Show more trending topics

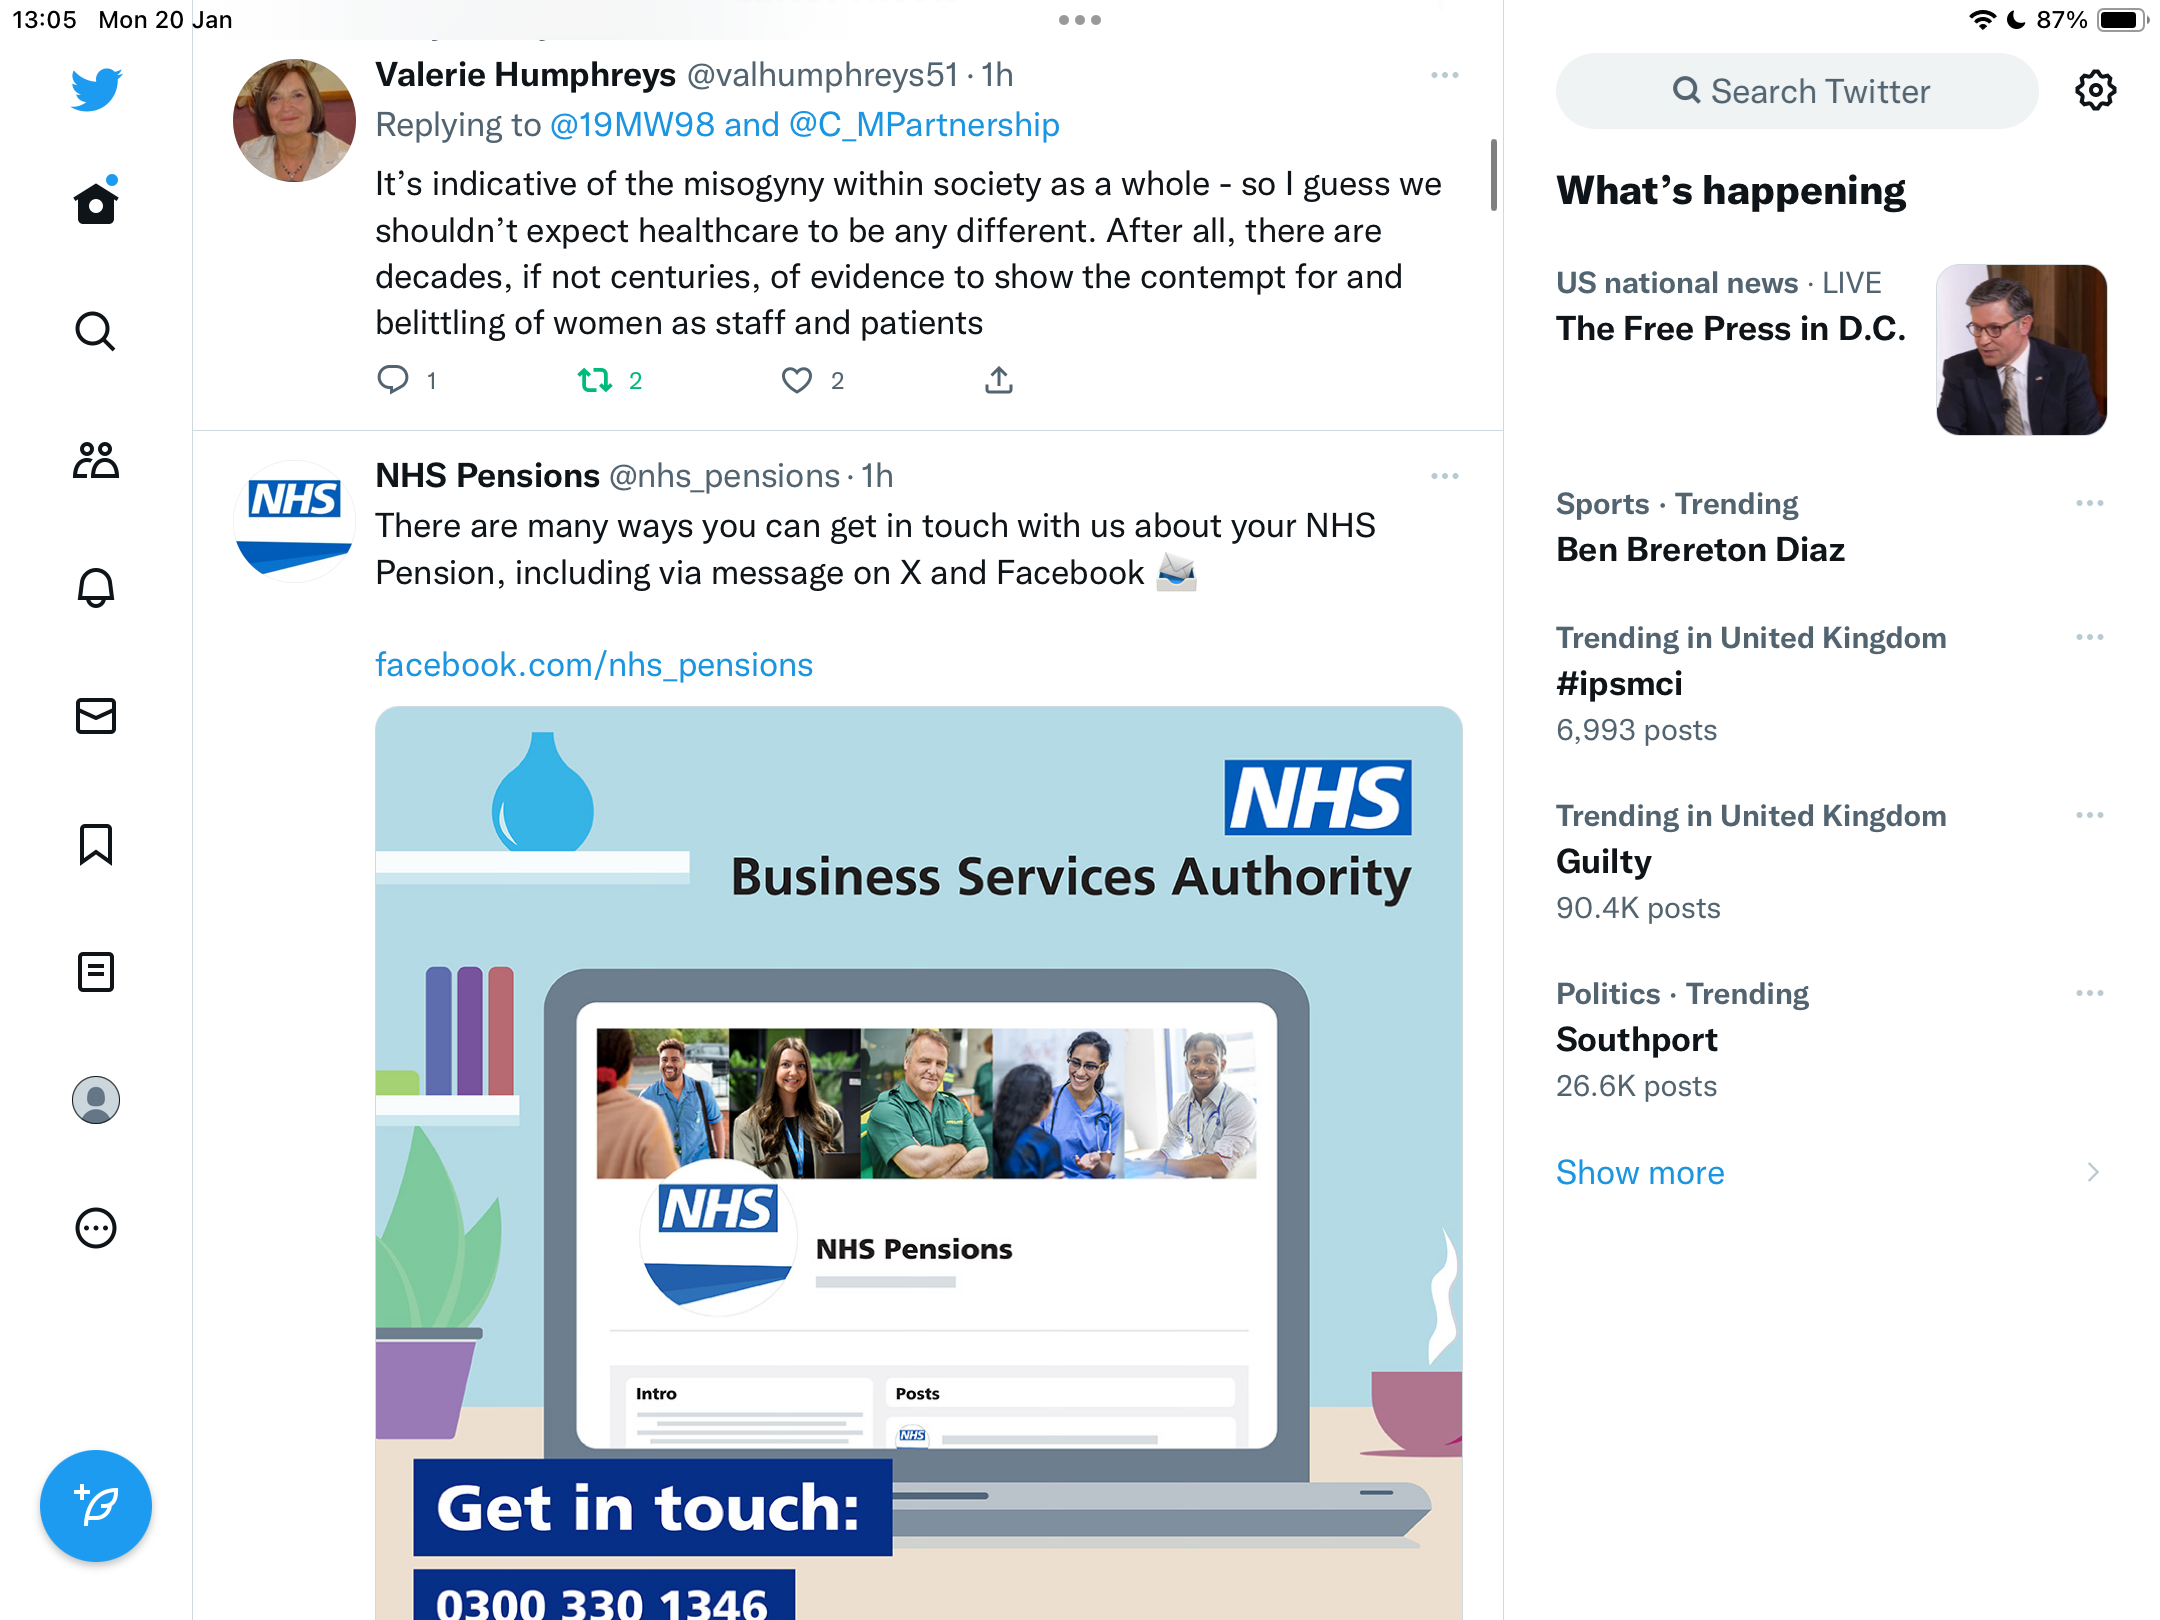pyautogui.click(x=1640, y=1172)
